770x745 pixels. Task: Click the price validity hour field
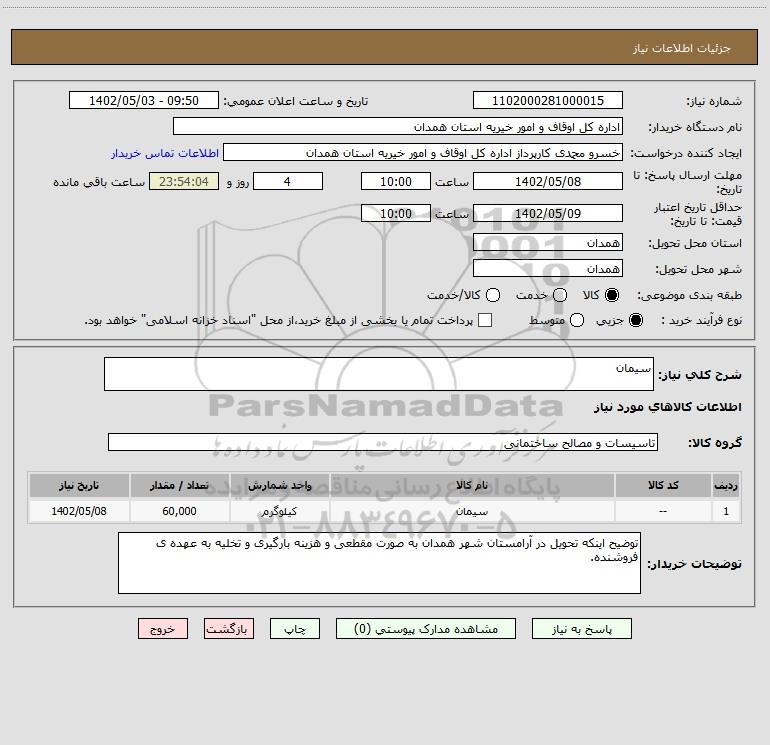(x=396, y=213)
